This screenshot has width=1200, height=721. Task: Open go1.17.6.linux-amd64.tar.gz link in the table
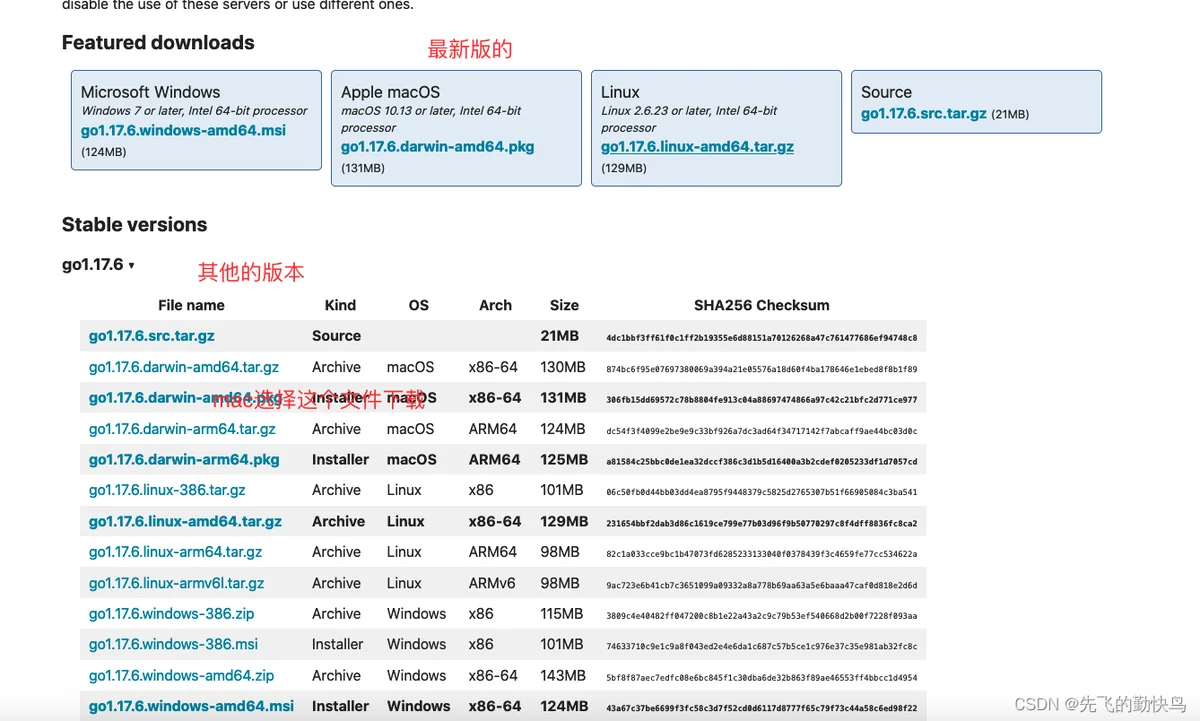click(x=185, y=521)
